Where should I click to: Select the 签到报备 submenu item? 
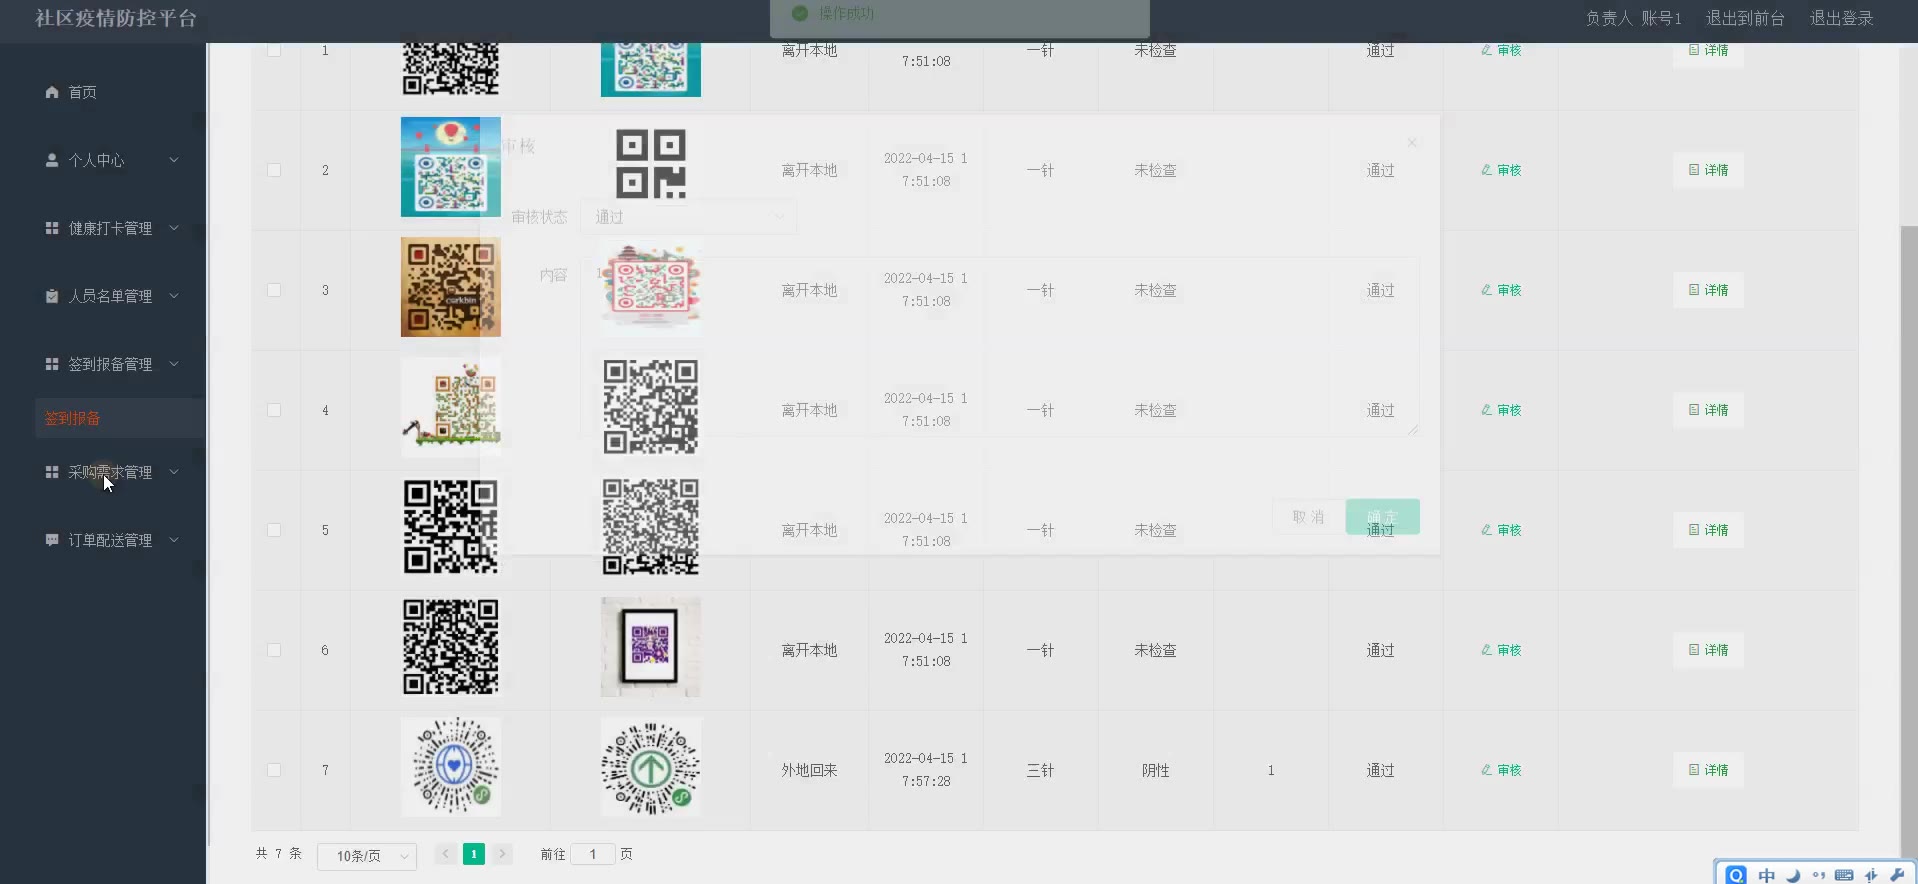coord(119,418)
